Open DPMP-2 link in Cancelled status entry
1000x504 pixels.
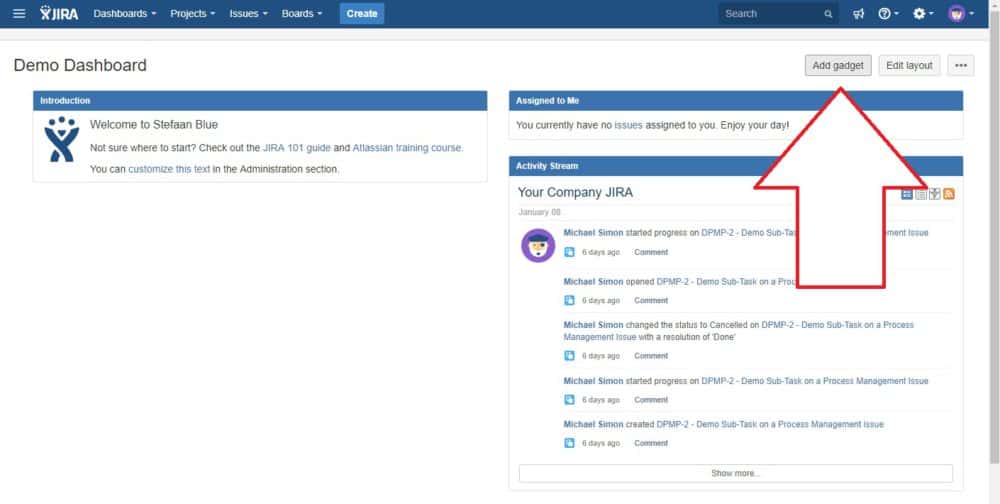pos(739,330)
